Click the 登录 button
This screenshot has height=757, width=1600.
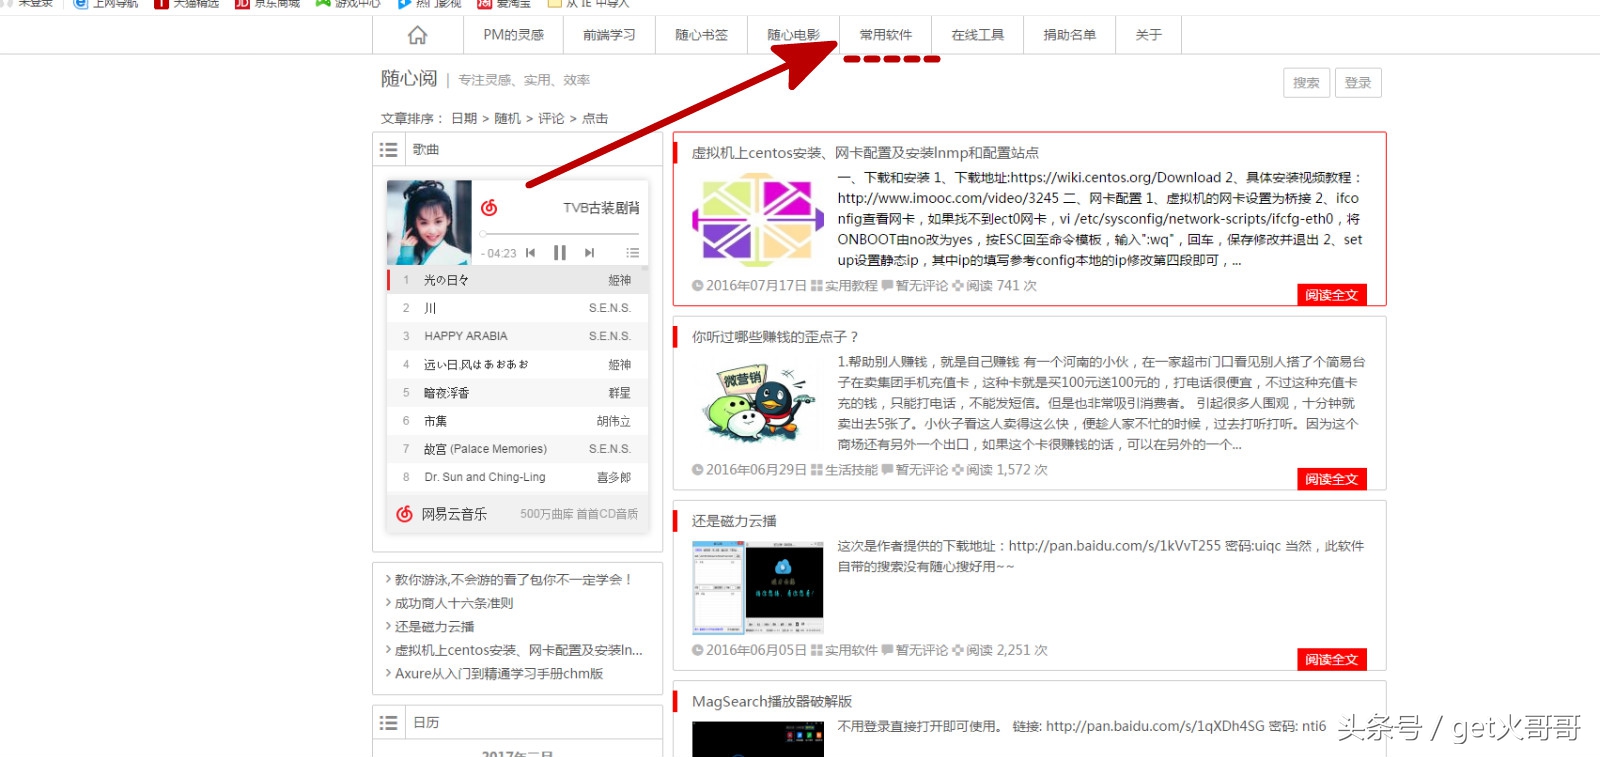(1358, 83)
